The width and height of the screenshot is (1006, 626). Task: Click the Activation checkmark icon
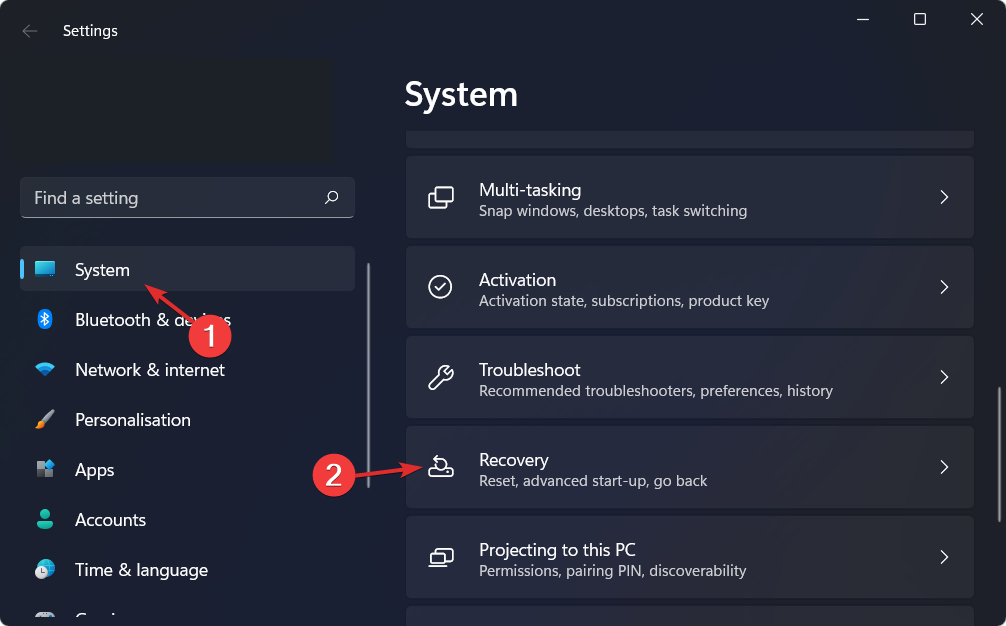pyautogui.click(x=440, y=287)
